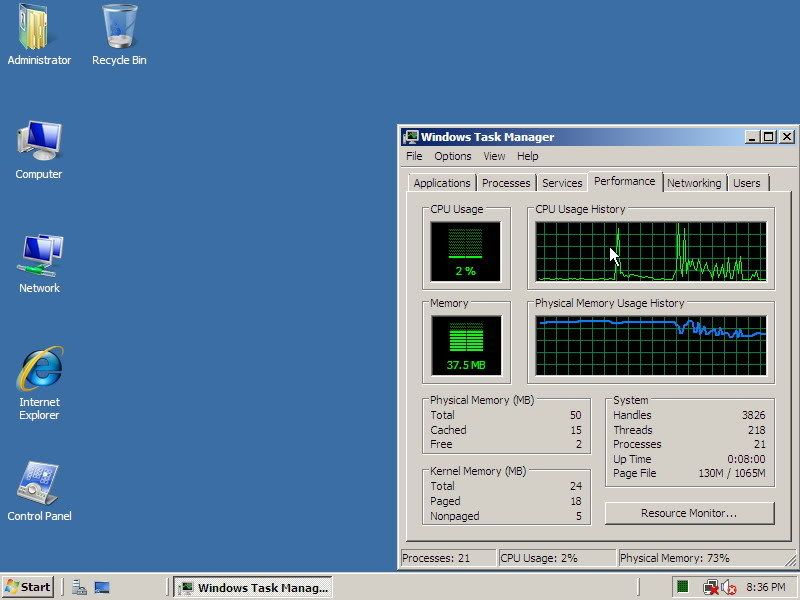Click the Up Time value 0:08:00
Image resolution: width=800 pixels, height=600 pixels.
746,459
